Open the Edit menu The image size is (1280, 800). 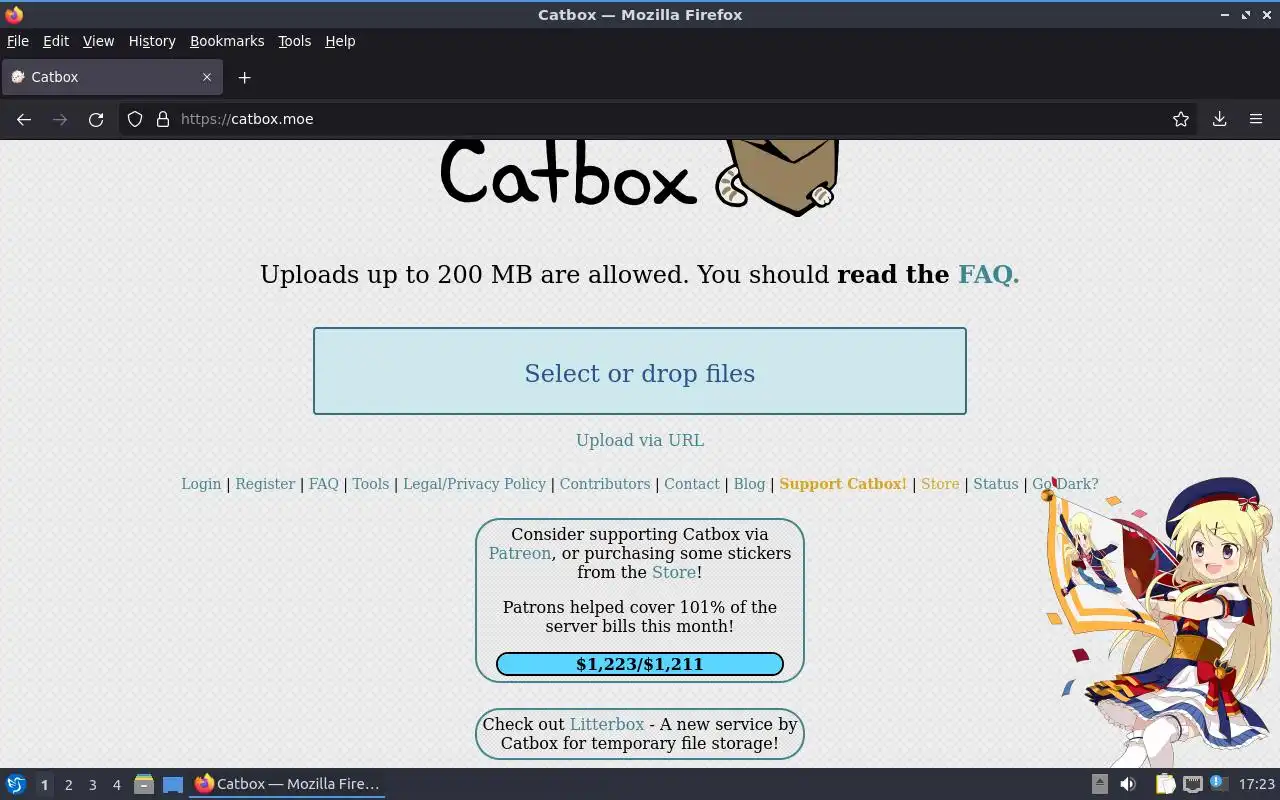(x=56, y=41)
